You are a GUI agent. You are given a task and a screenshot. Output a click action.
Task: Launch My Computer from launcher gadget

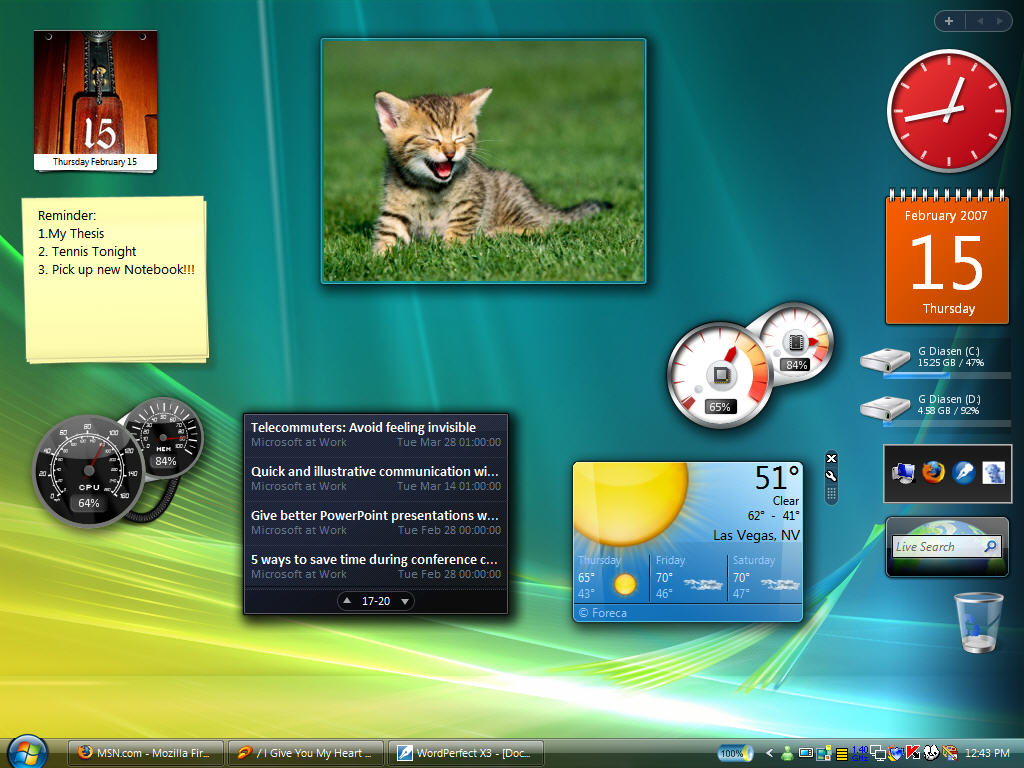pos(903,473)
